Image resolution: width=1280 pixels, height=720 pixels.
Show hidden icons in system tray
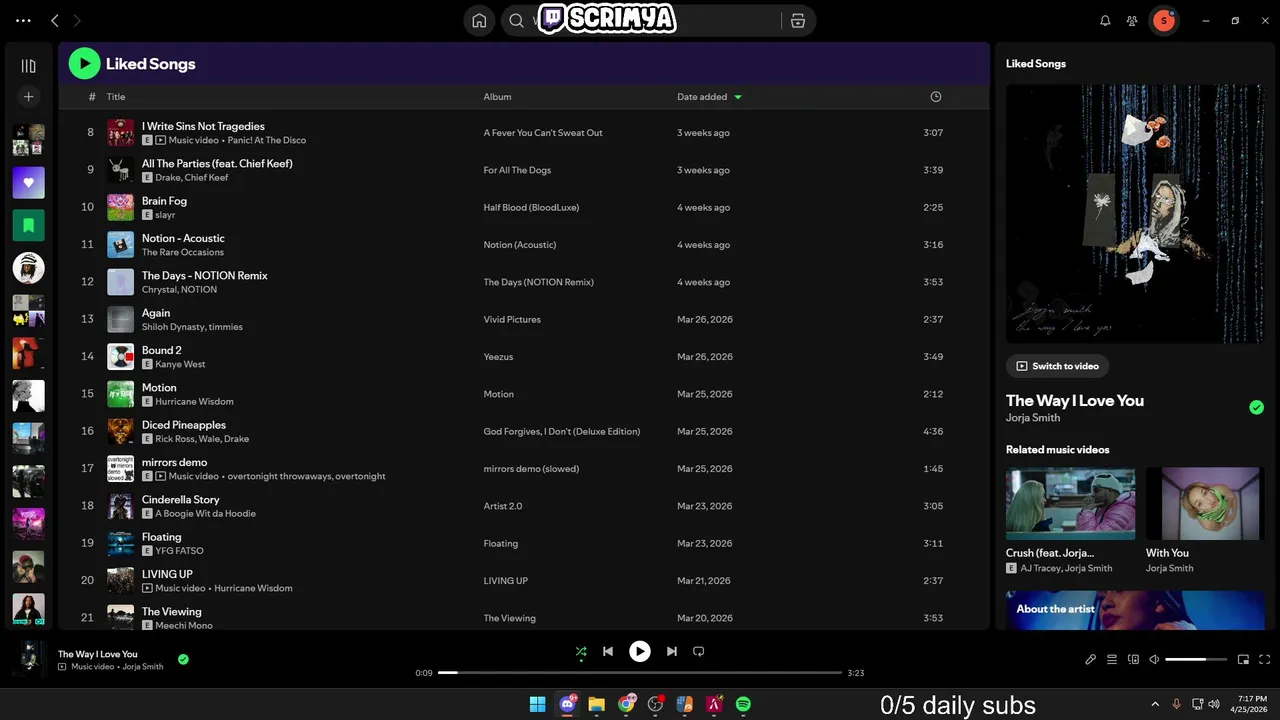tap(1155, 704)
